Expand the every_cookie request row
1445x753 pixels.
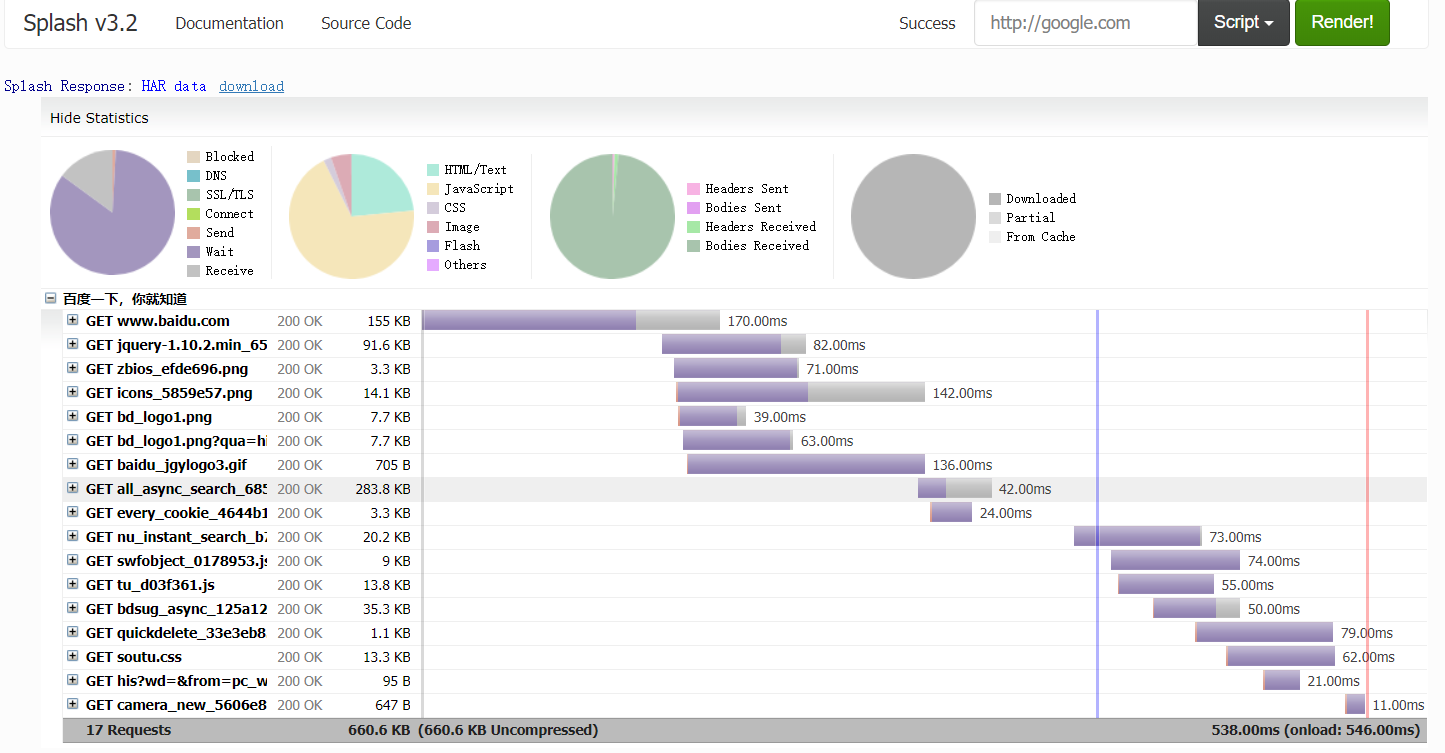[x=73, y=512]
